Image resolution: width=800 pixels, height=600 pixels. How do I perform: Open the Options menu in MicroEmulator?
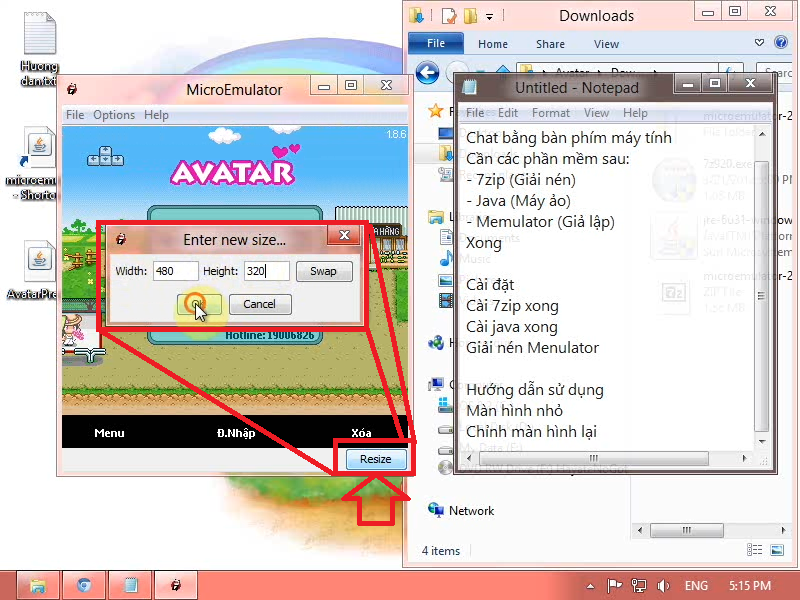point(114,115)
